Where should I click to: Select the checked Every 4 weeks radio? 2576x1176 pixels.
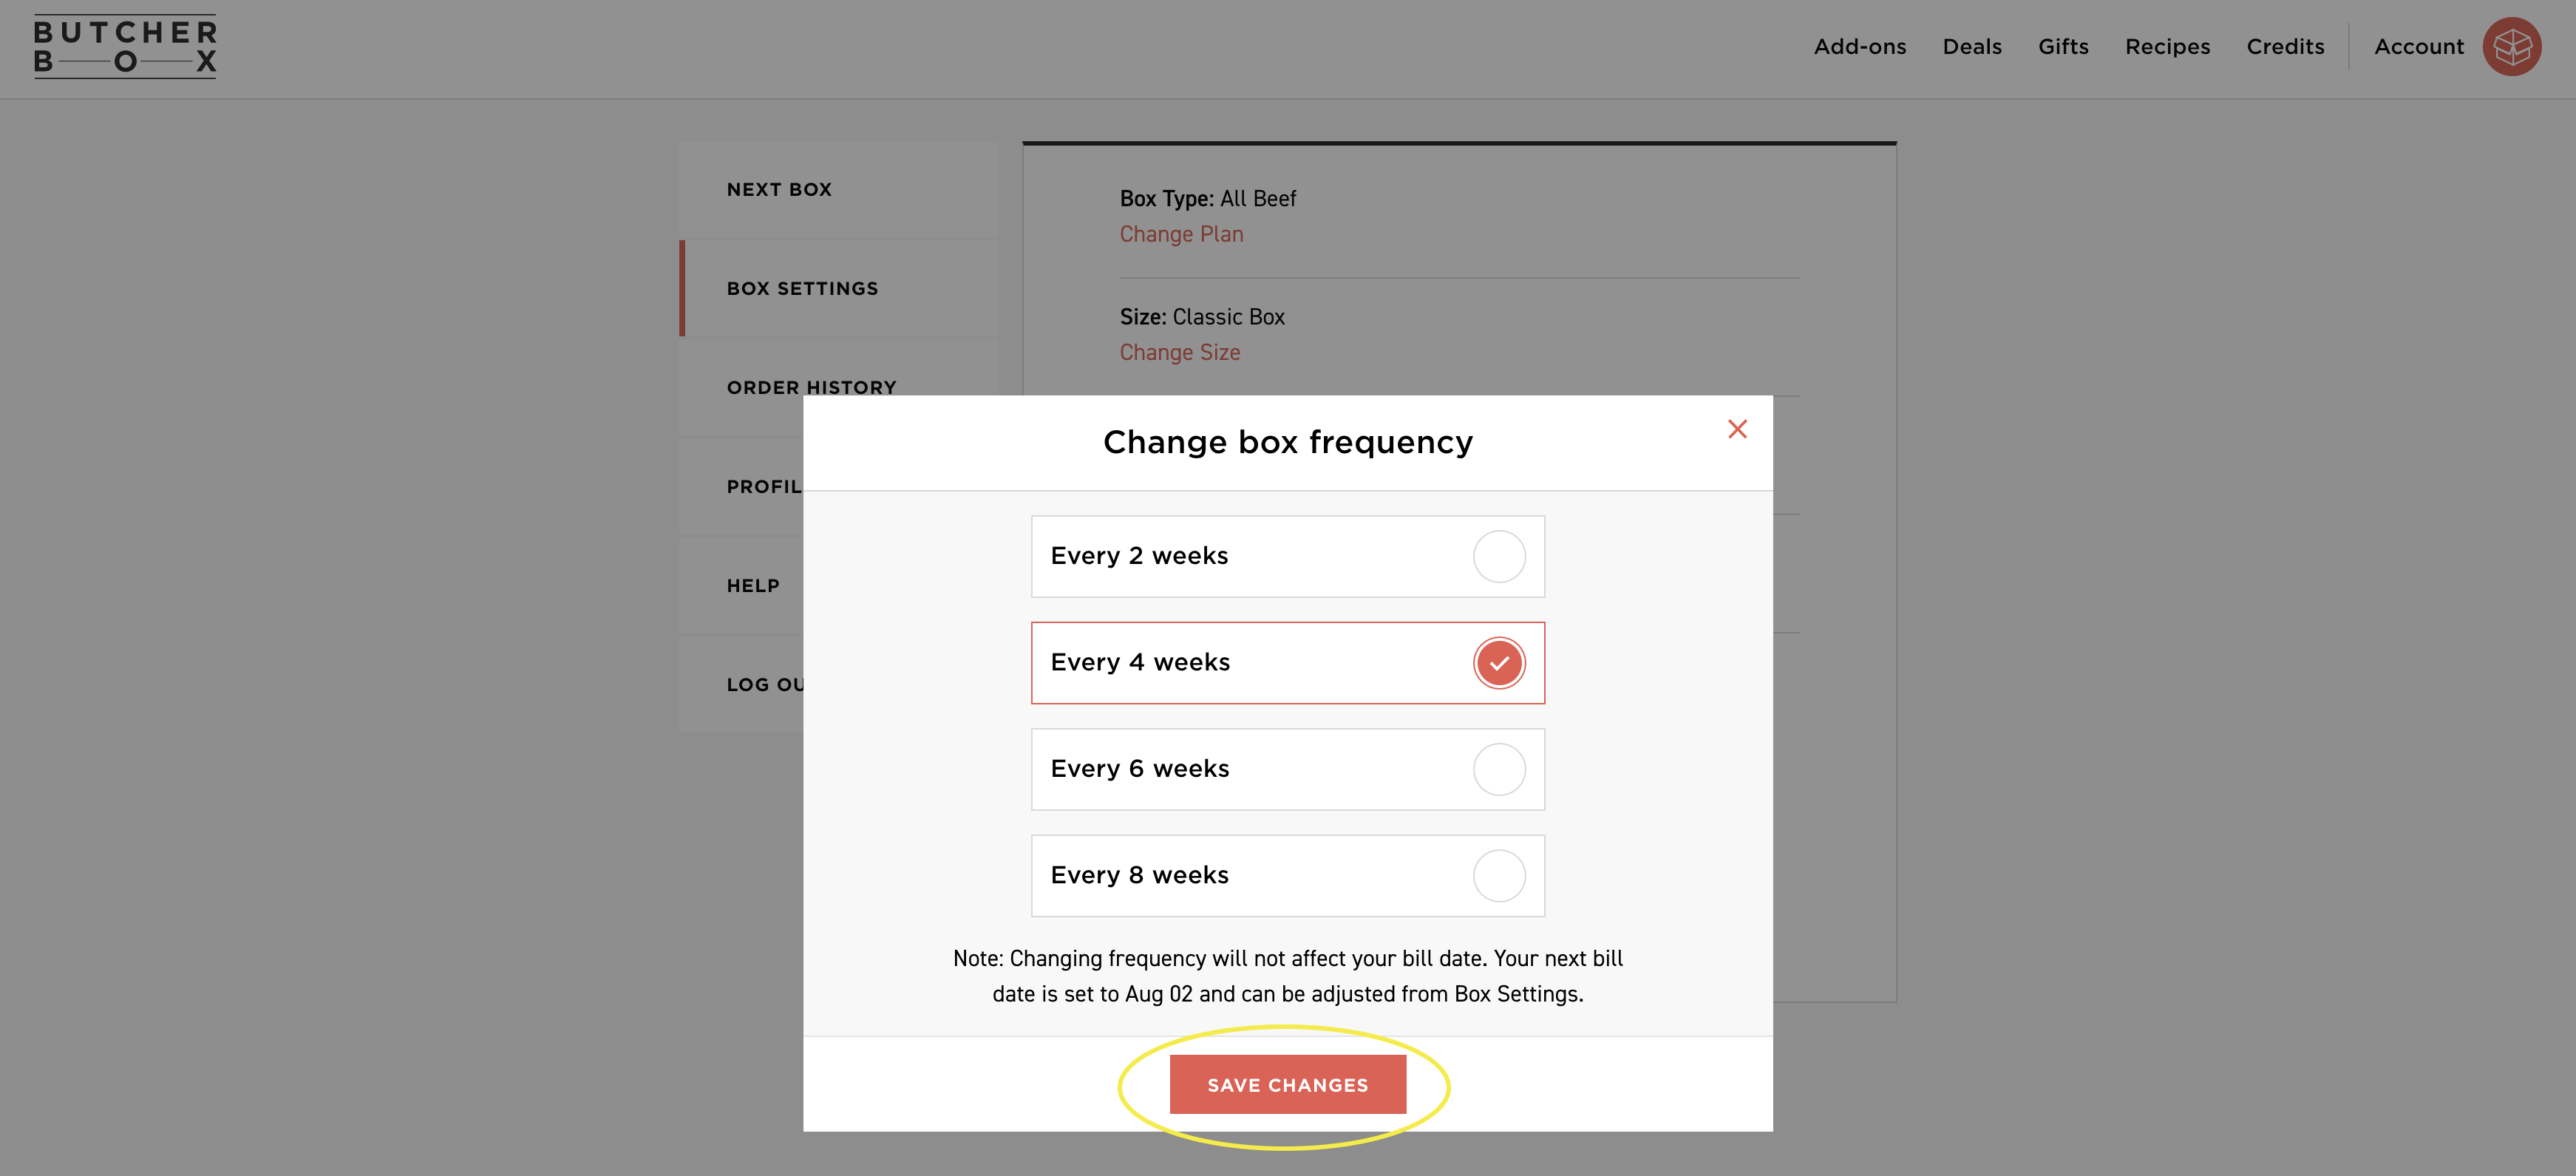click(1498, 663)
